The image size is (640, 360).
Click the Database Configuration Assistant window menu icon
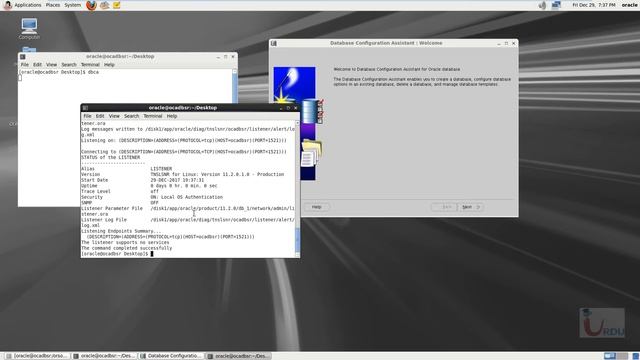274,43
